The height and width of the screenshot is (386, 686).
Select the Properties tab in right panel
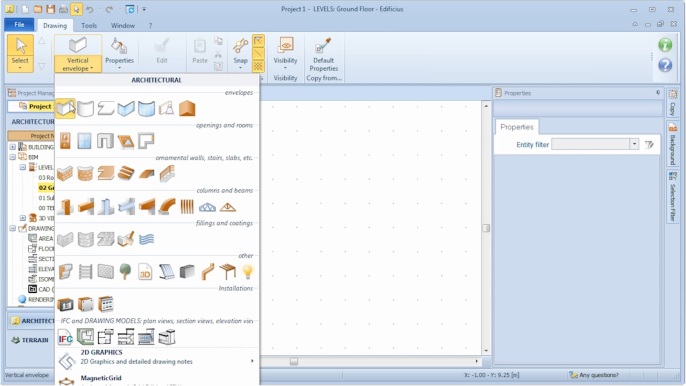click(517, 127)
